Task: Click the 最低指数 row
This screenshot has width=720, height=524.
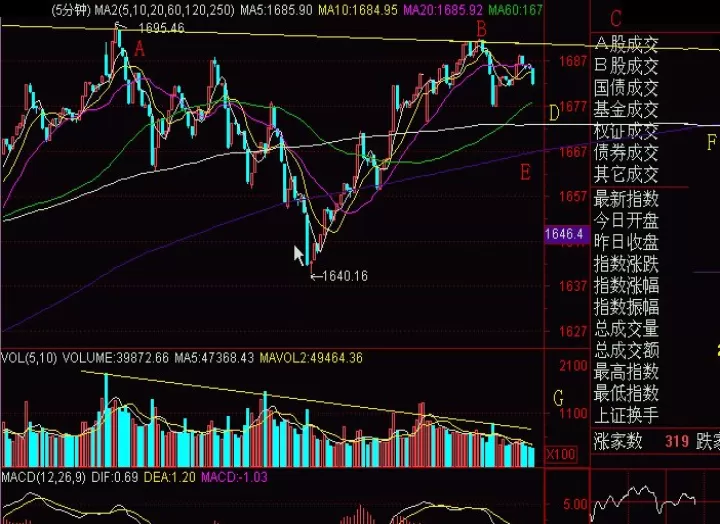Action: pos(626,393)
